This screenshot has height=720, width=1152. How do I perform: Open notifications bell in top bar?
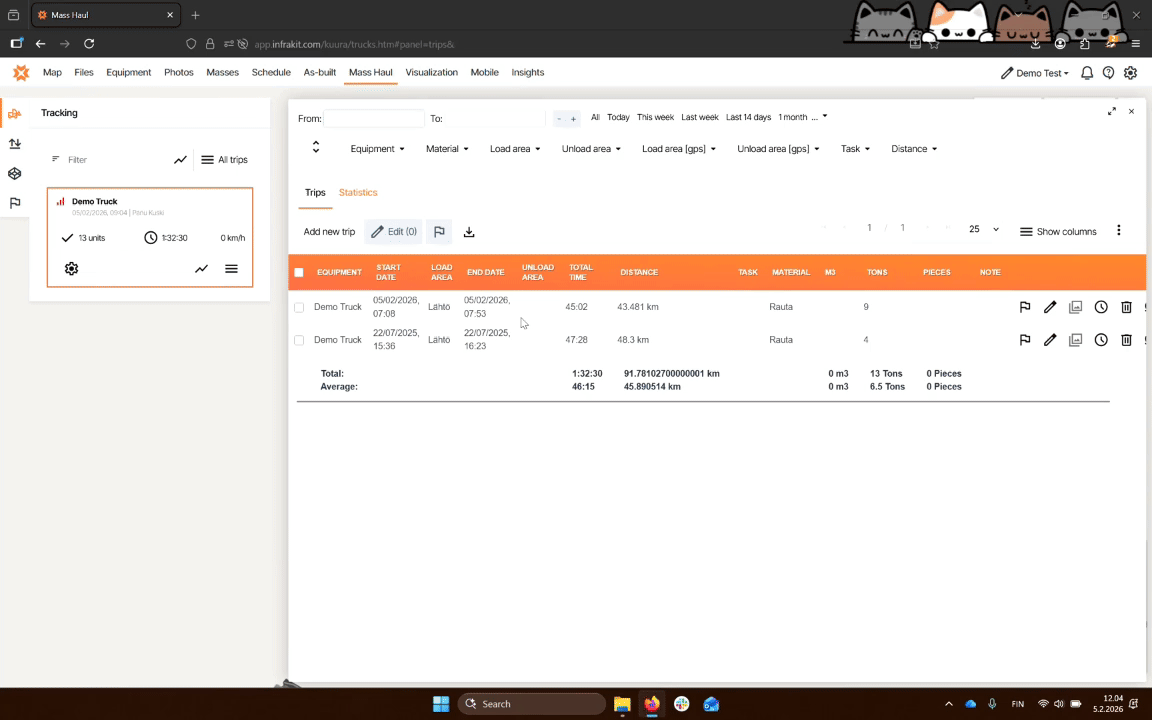pyautogui.click(x=1087, y=73)
